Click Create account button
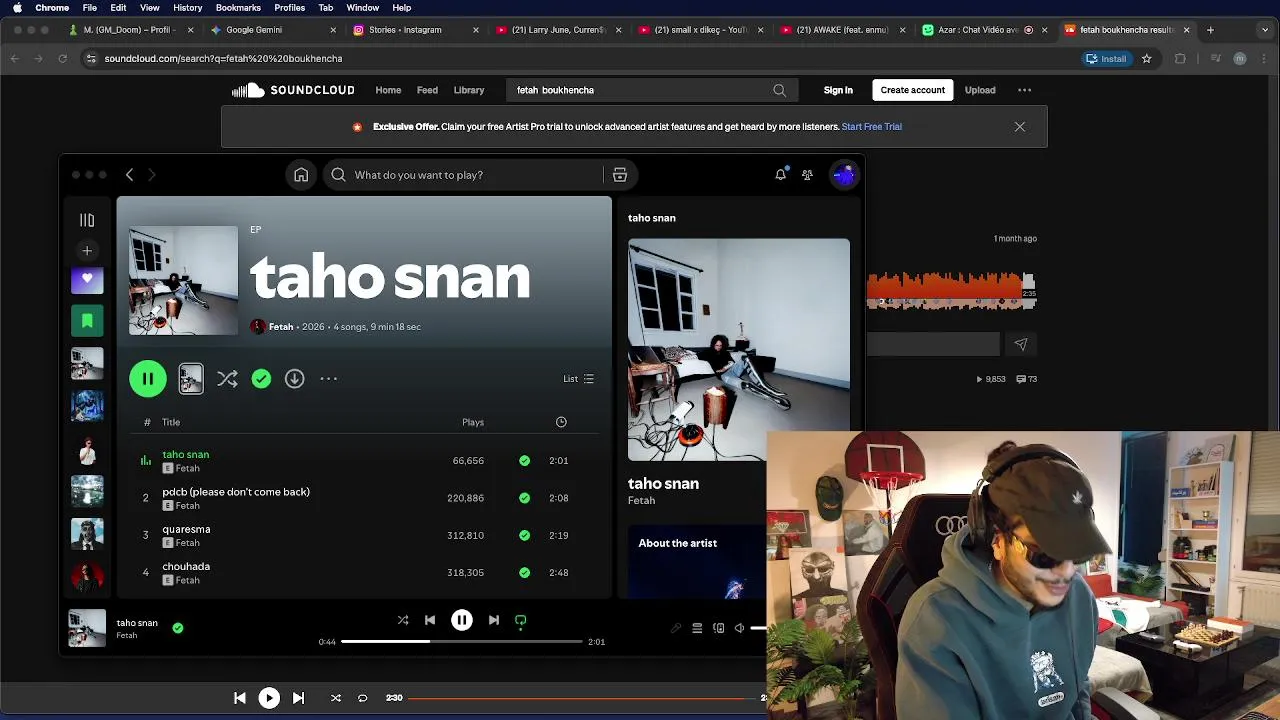The height and width of the screenshot is (720, 1280). point(913,90)
